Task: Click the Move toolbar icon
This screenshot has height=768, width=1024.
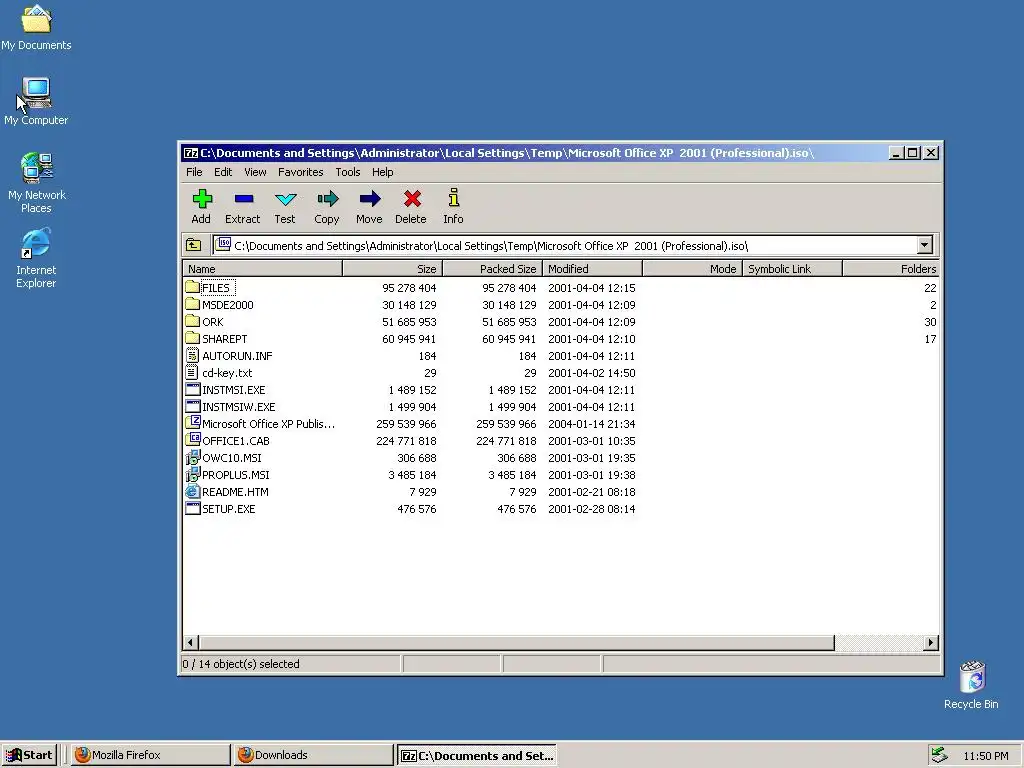Action: (370, 199)
